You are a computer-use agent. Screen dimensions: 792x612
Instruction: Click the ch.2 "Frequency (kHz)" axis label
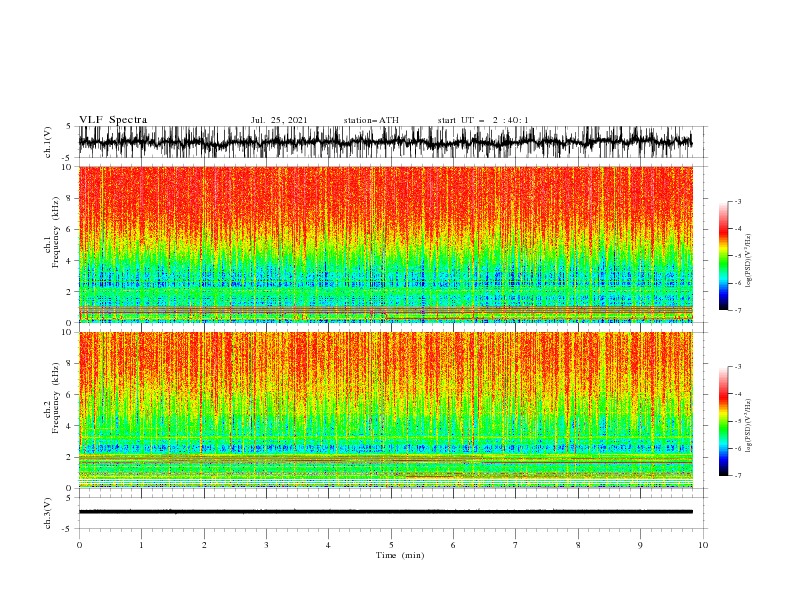[55, 398]
